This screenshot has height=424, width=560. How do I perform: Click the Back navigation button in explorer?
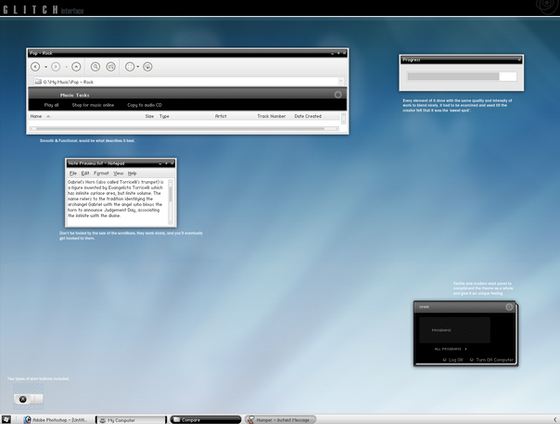[35, 66]
